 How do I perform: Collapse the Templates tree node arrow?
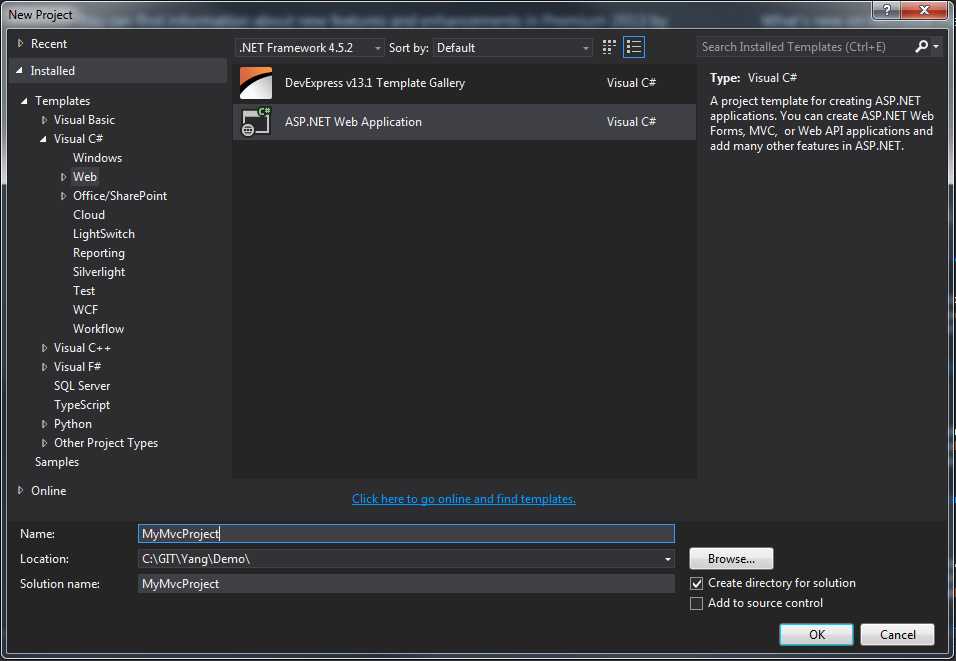point(24,101)
